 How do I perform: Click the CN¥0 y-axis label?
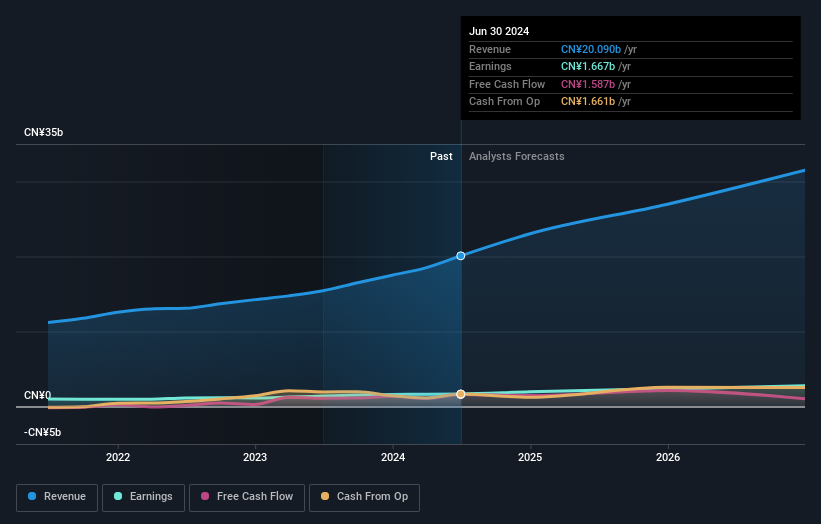[x=37, y=395]
